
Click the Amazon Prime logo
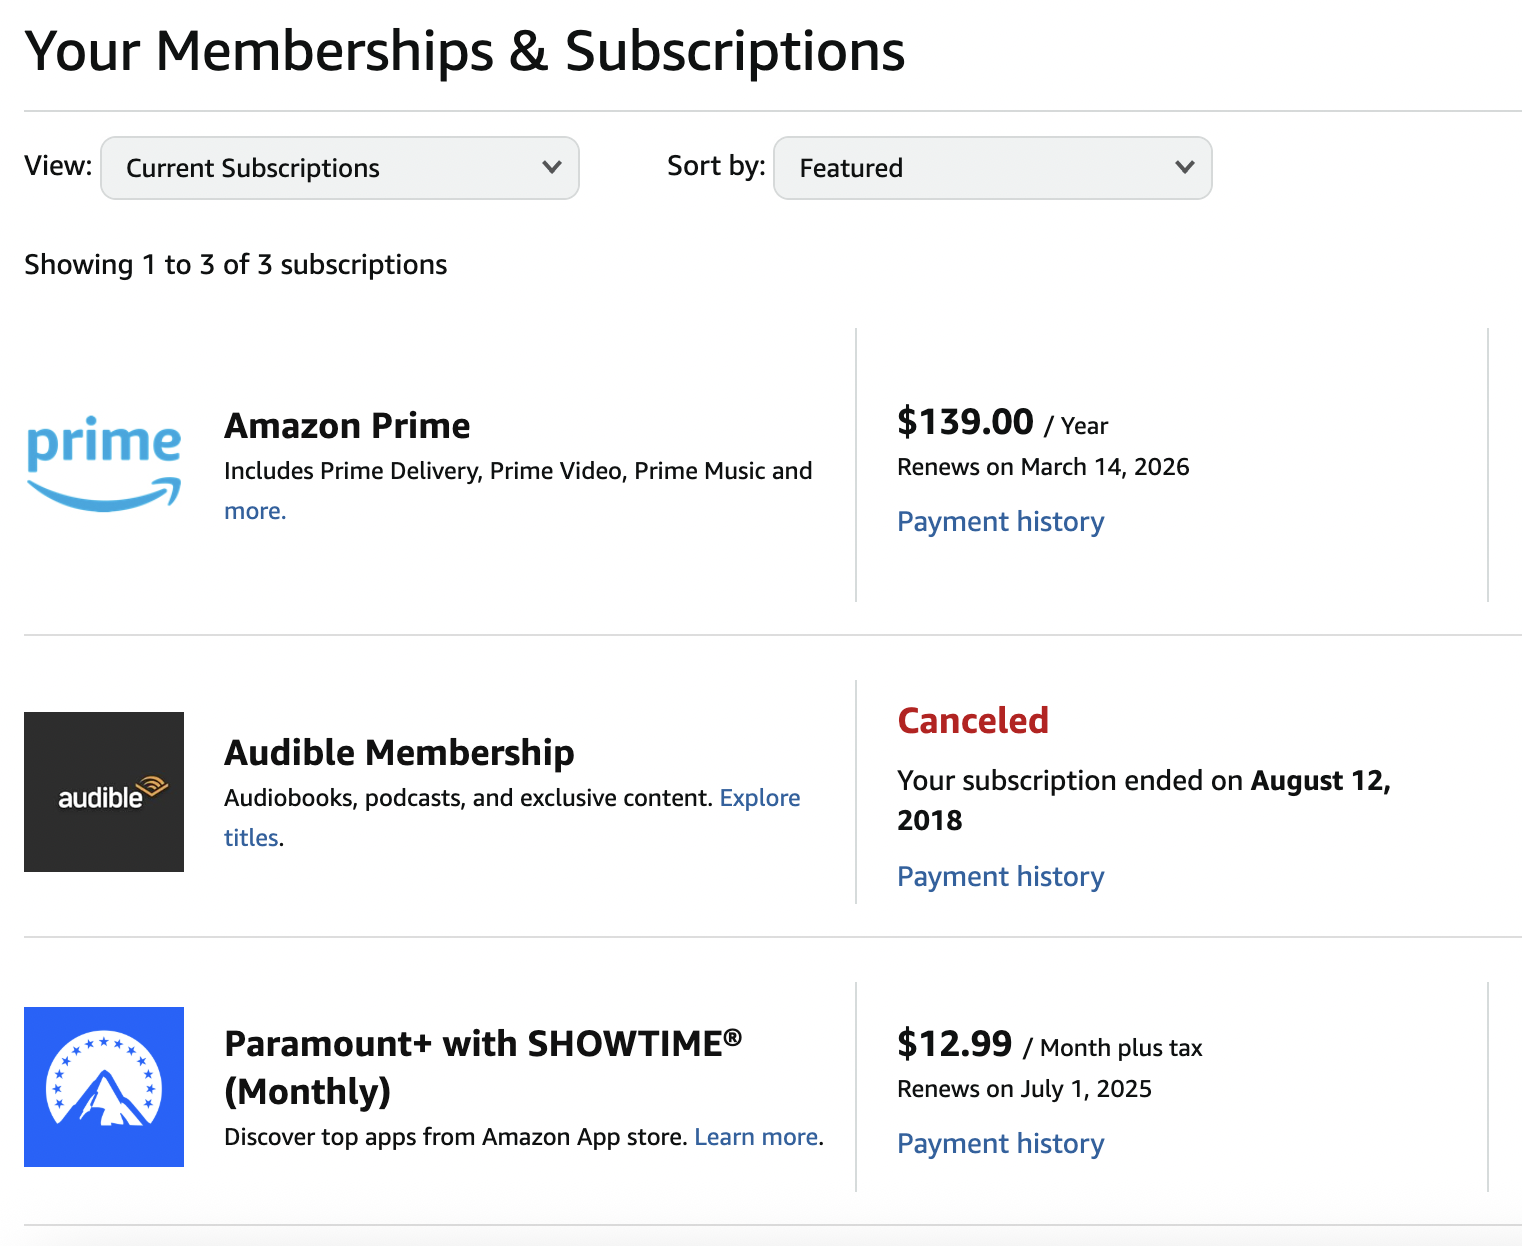[x=104, y=463]
